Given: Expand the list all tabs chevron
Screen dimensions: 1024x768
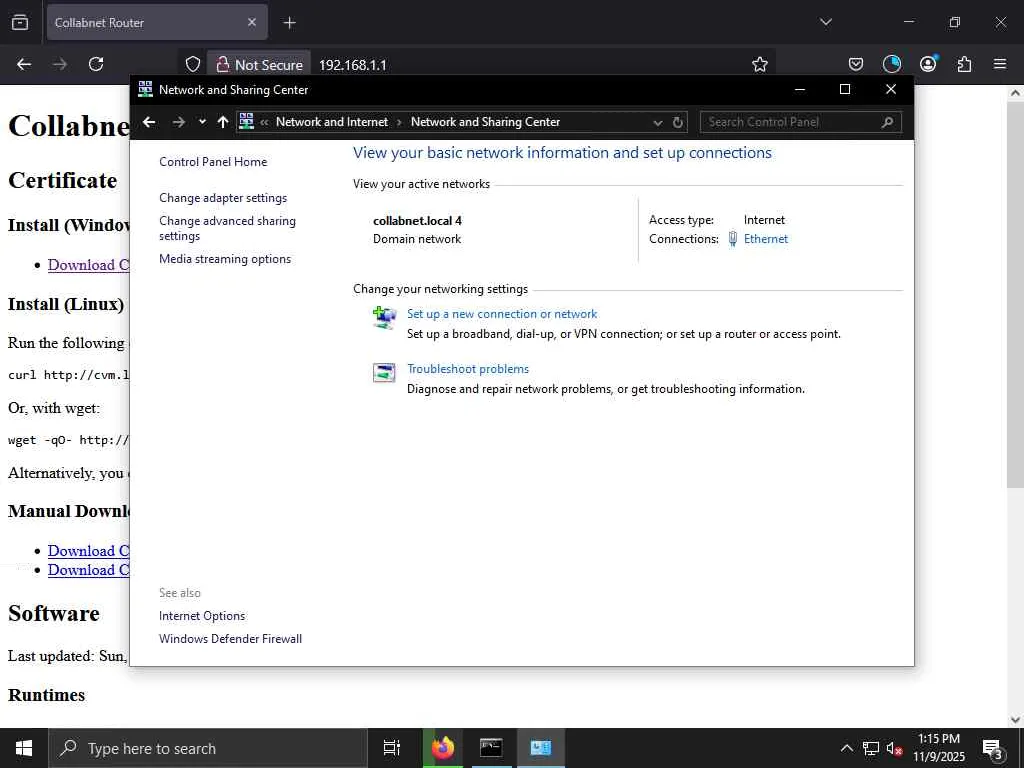Looking at the screenshot, I should (825, 22).
